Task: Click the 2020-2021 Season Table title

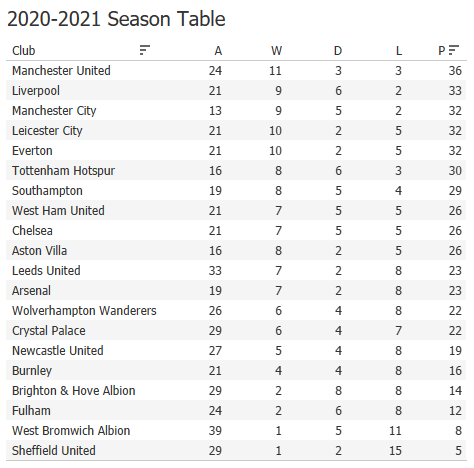Action: 116,19
